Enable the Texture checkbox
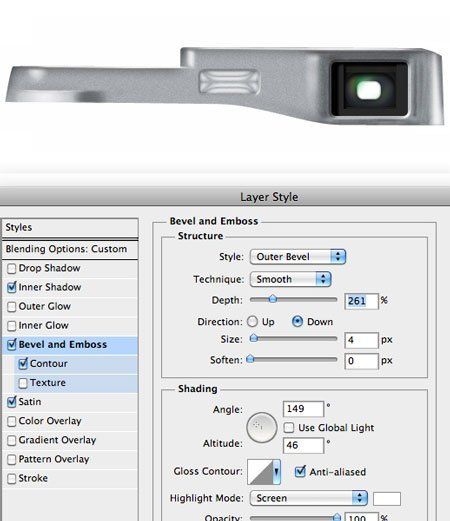Viewport: 450px width, 521px height. pyautogui.click(x=23, y=383)
